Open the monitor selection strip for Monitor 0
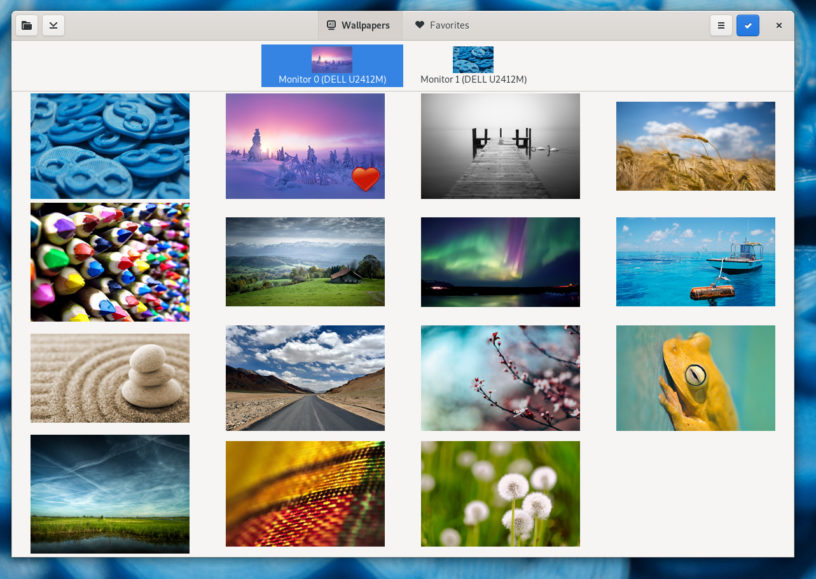816x579 pixels. coord(332,63)
